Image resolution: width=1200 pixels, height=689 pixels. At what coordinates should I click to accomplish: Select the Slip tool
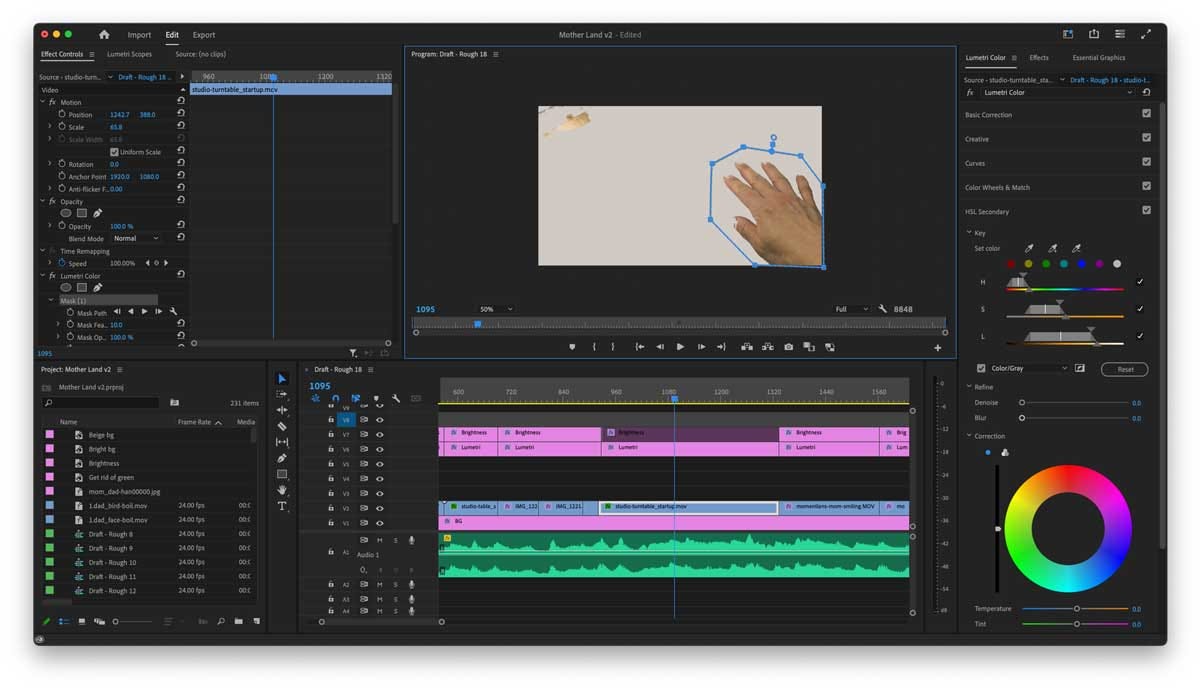[x=282, y=442]
